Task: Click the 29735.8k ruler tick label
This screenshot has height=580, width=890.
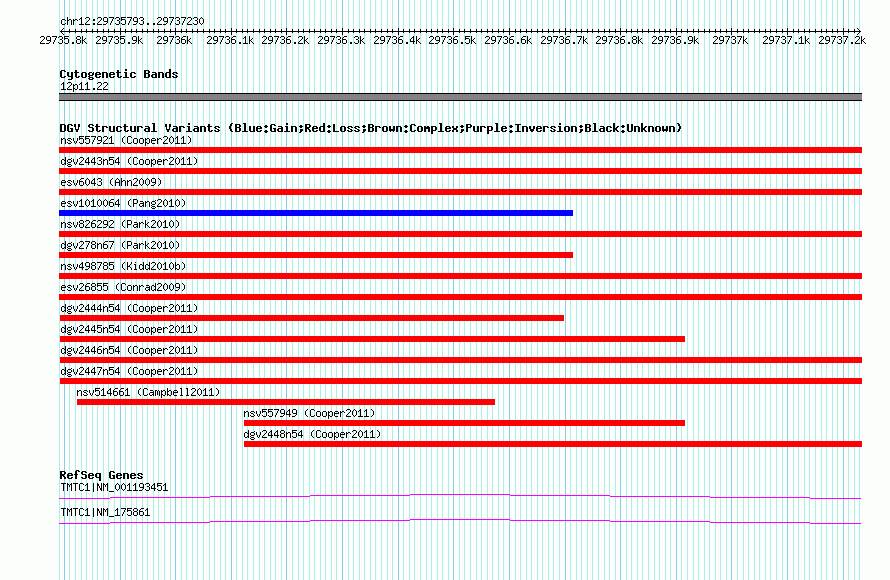Action: [63, 40]
